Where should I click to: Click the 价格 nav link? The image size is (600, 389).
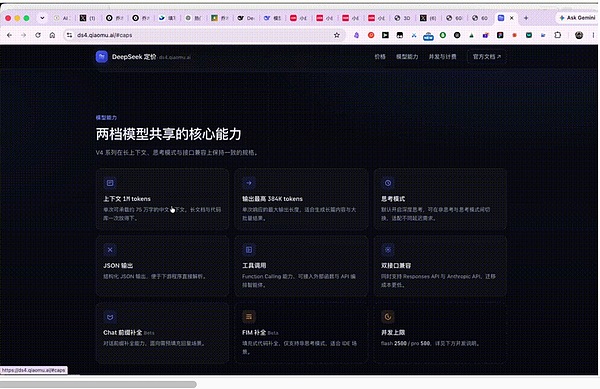point(380,57)
